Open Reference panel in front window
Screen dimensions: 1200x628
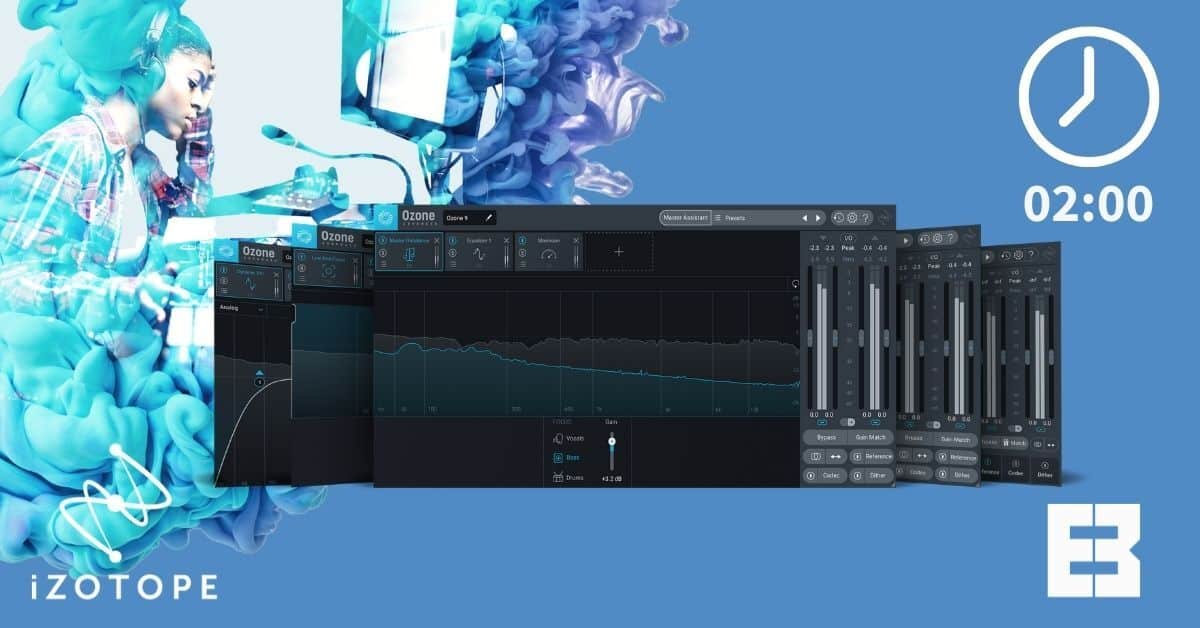point(871,456)
